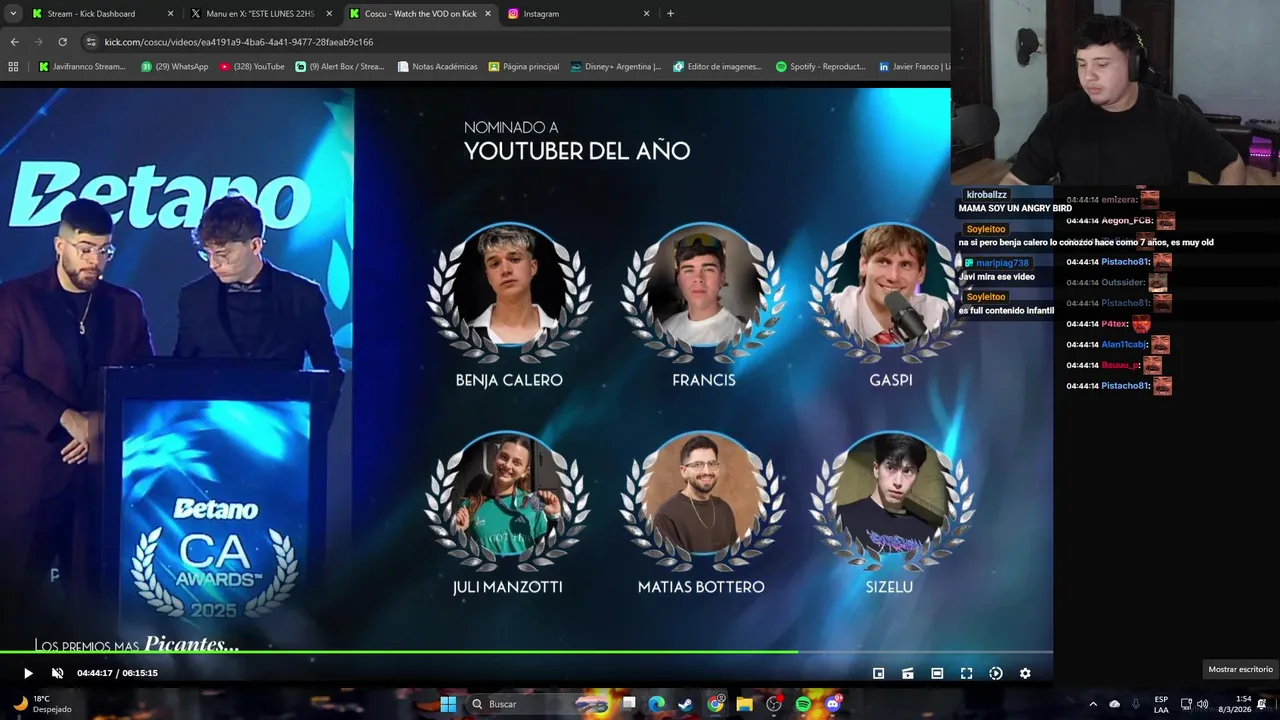Open Steam from taskbar
The height and width of the screenshot is (720, 1280).
[685, 704]
